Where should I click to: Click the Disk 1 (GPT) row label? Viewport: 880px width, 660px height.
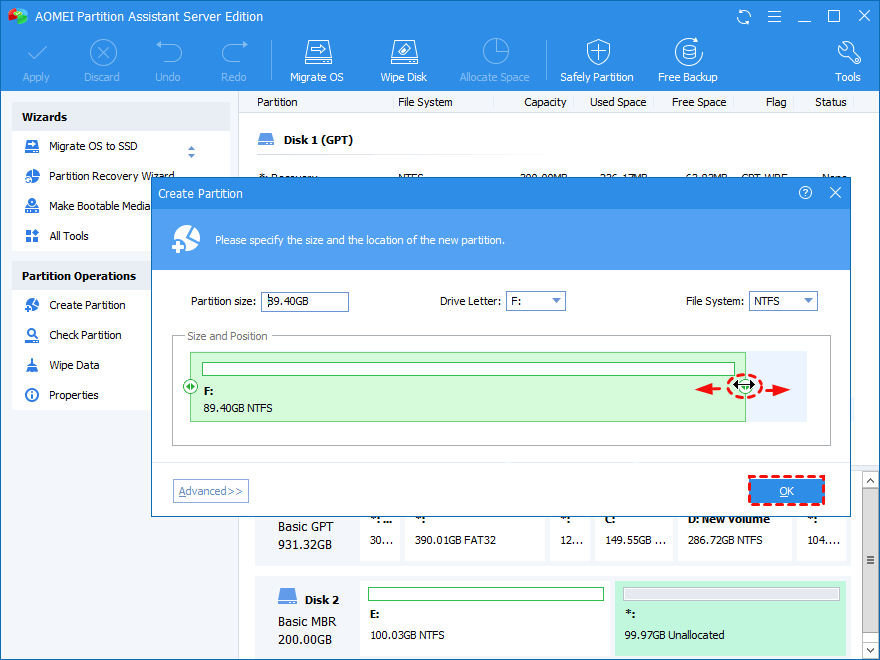coord(318,140)
